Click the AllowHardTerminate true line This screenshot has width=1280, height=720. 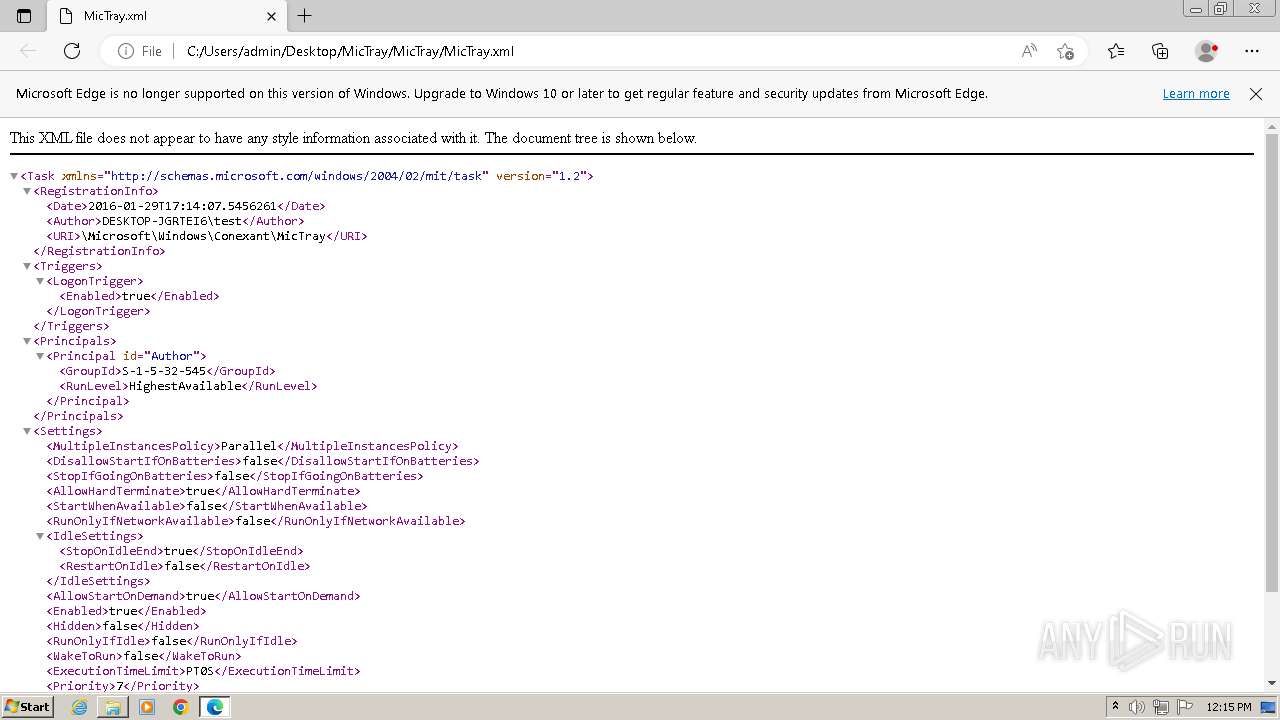coord(203,491)
